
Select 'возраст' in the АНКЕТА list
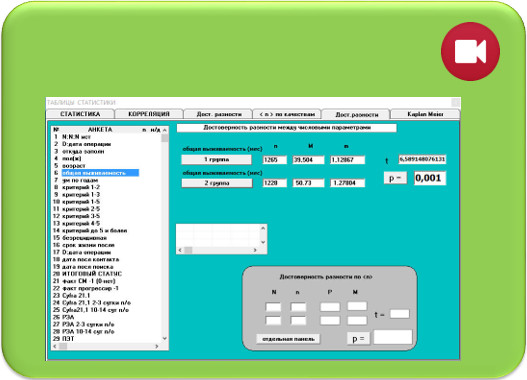click(x=74, y=166)
